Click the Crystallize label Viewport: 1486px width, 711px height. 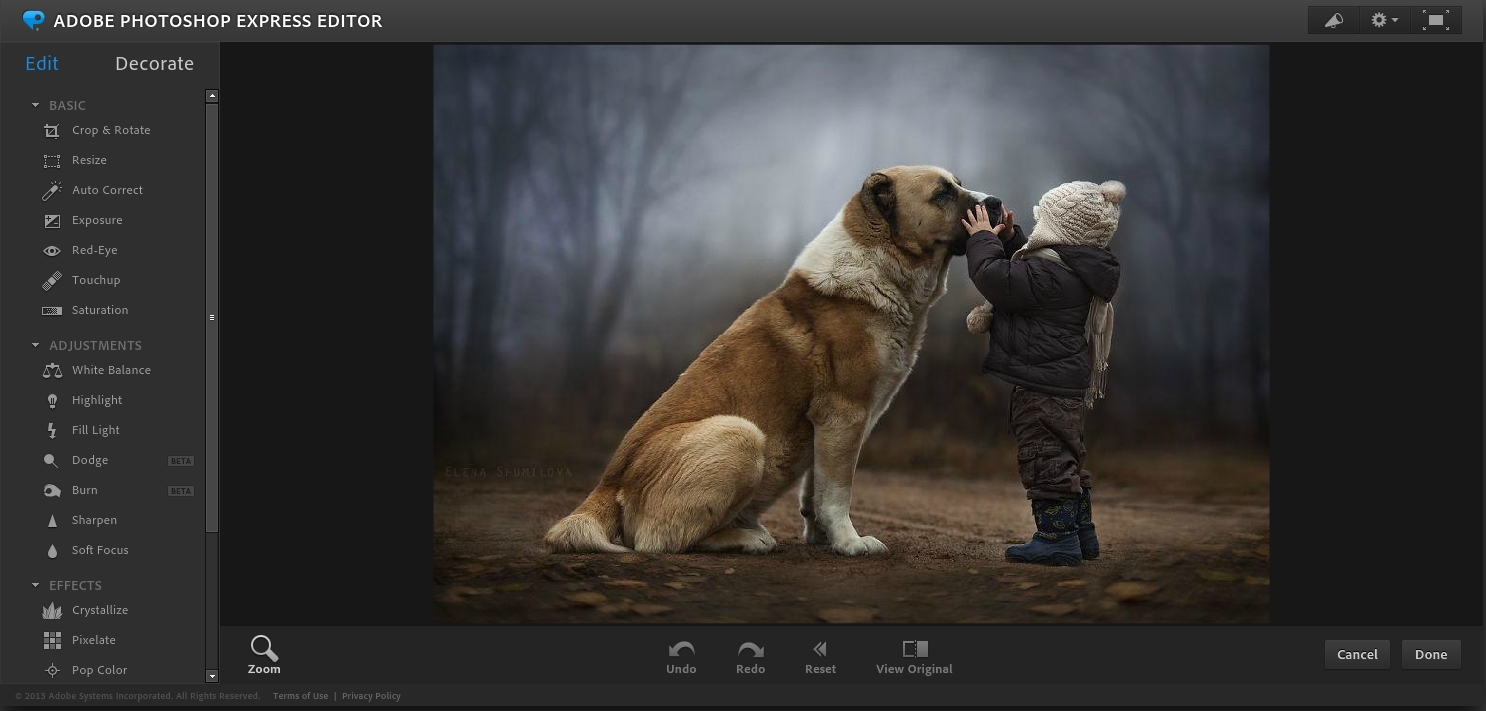(100, 610)
